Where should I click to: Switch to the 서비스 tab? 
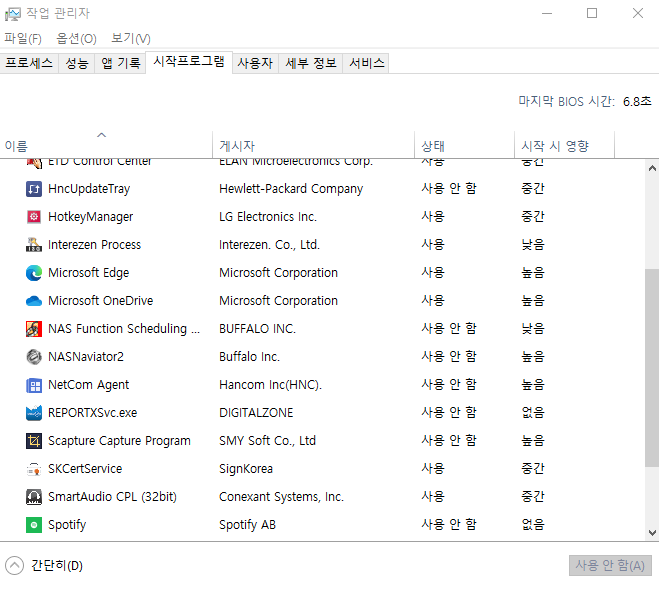(367, 63)
